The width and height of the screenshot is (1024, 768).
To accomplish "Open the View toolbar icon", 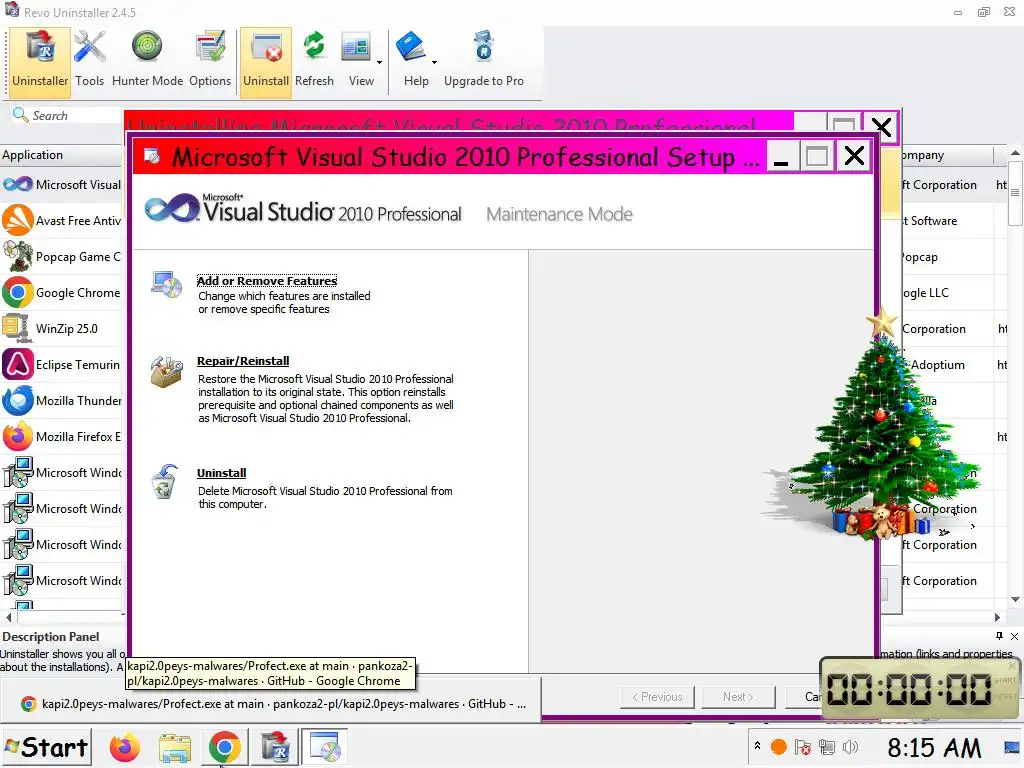I will point(357,60).
